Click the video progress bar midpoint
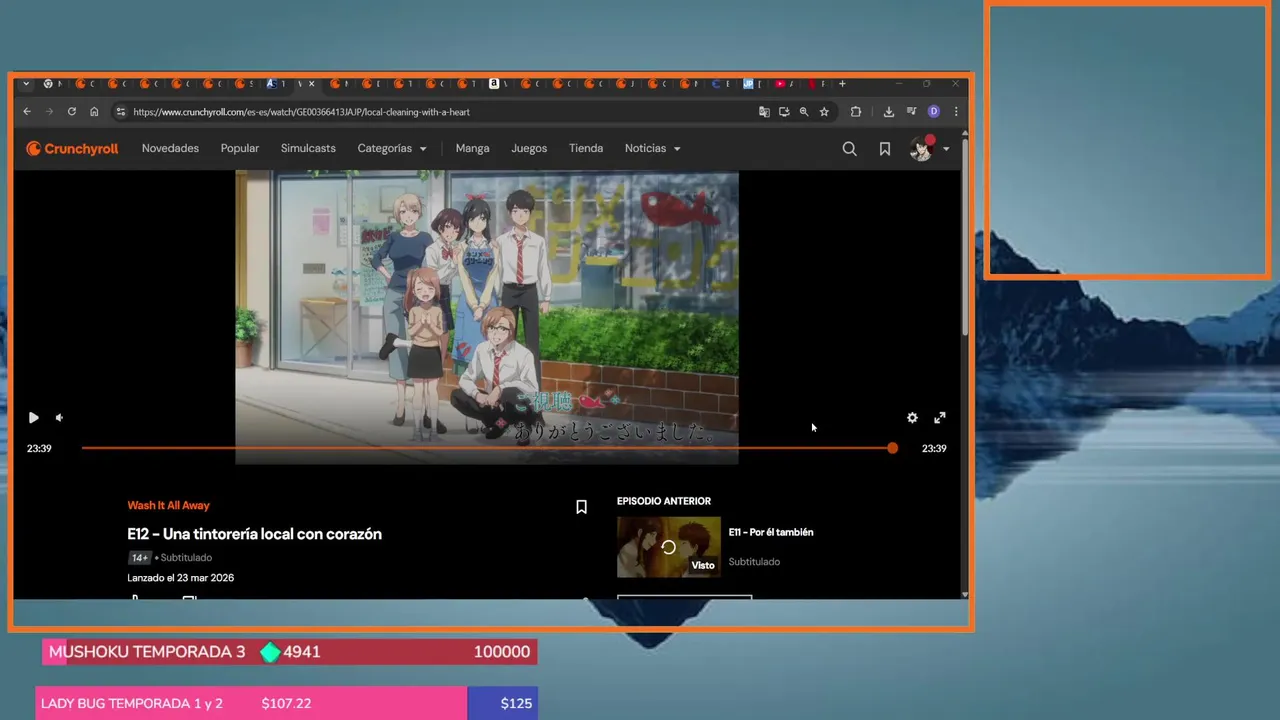Viewport: 1280px width, 720px height. pos(487,448)
